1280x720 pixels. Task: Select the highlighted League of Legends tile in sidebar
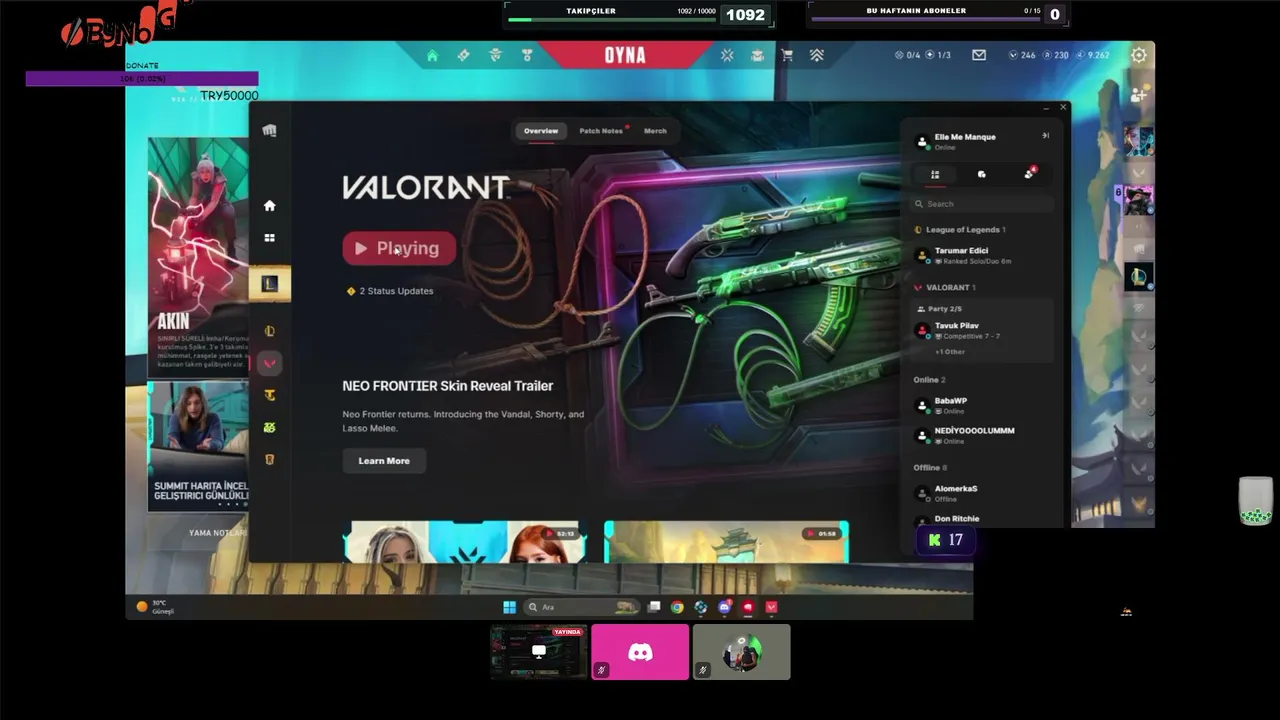[270, 284]
